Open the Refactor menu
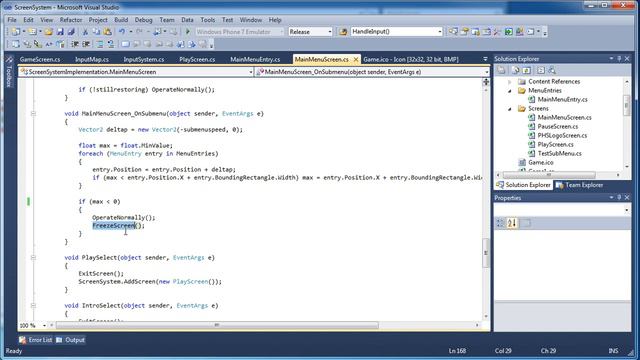 click(71, 20)
